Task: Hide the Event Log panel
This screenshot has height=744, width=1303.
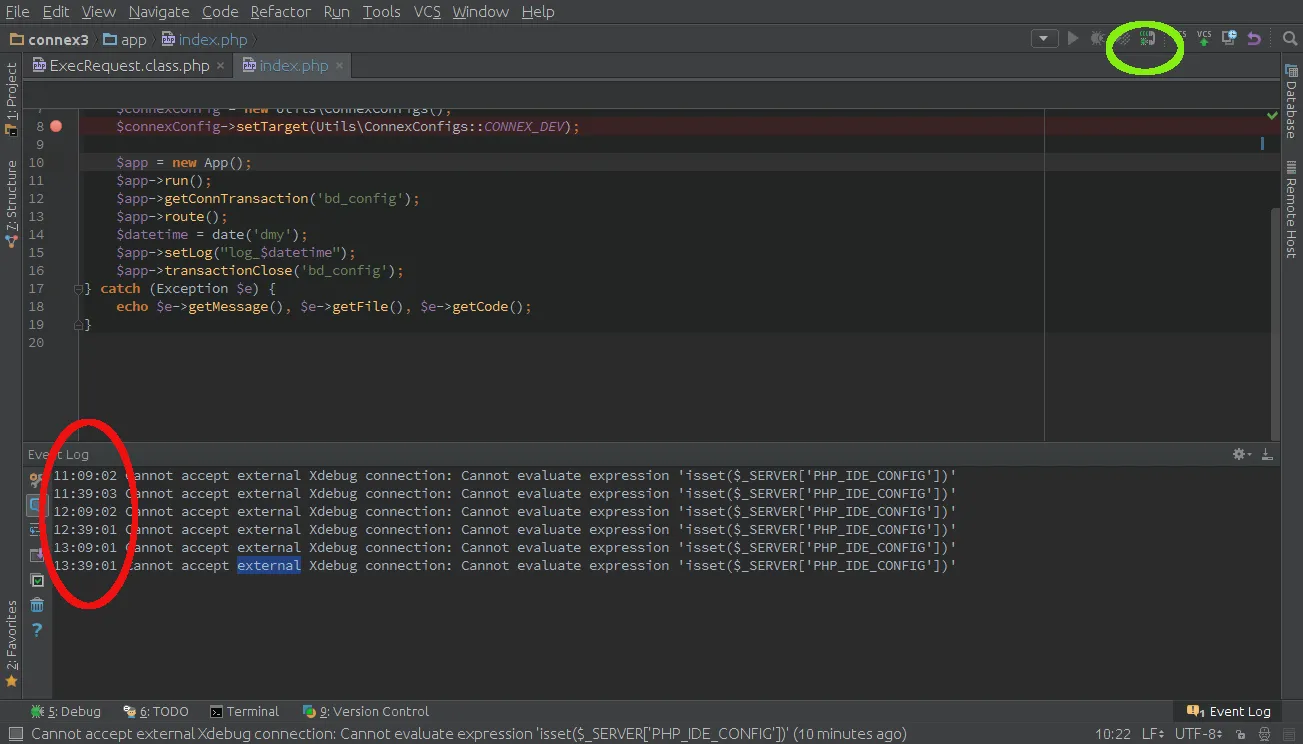Action: pos(1267,454)
